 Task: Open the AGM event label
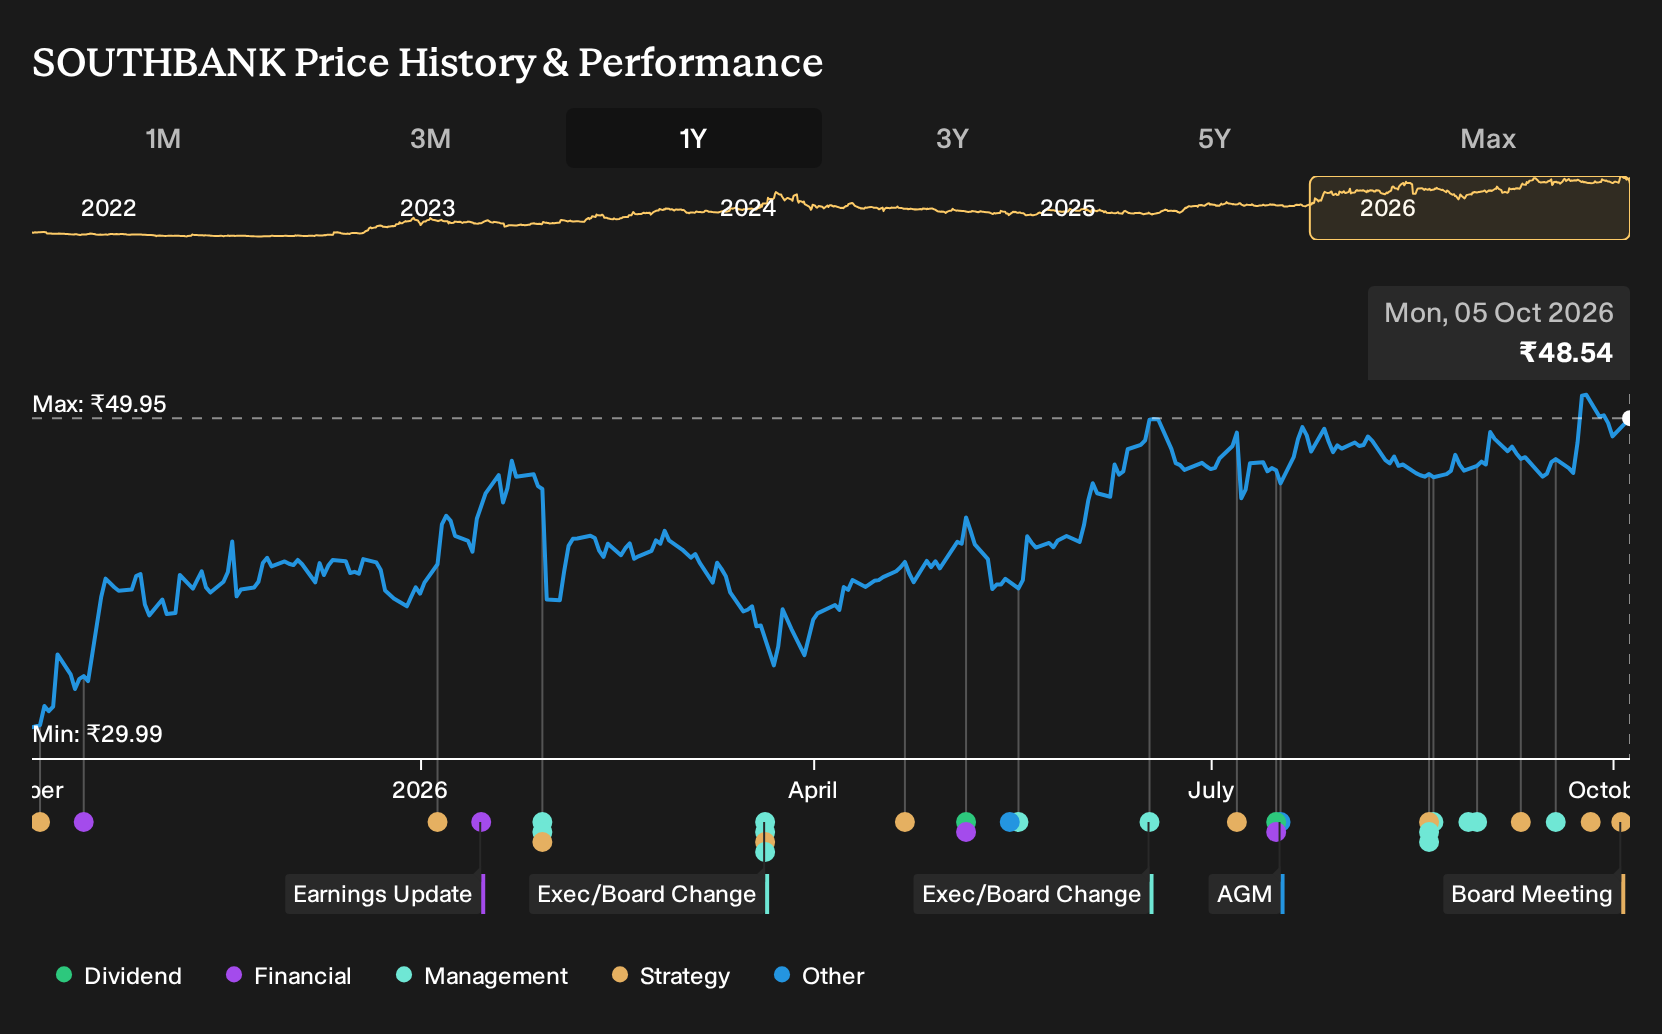tap(1247, 894)
